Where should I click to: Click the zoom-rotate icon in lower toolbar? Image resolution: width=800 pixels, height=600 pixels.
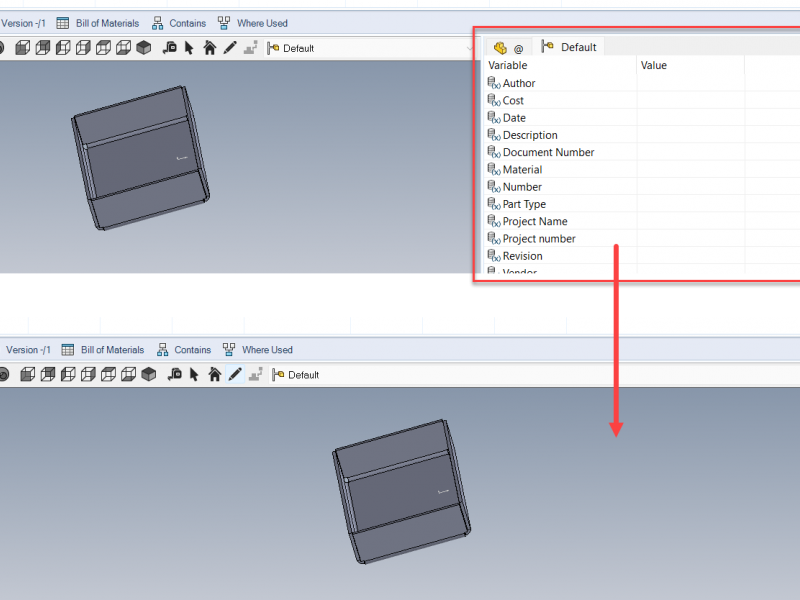[x=174, y=375]
